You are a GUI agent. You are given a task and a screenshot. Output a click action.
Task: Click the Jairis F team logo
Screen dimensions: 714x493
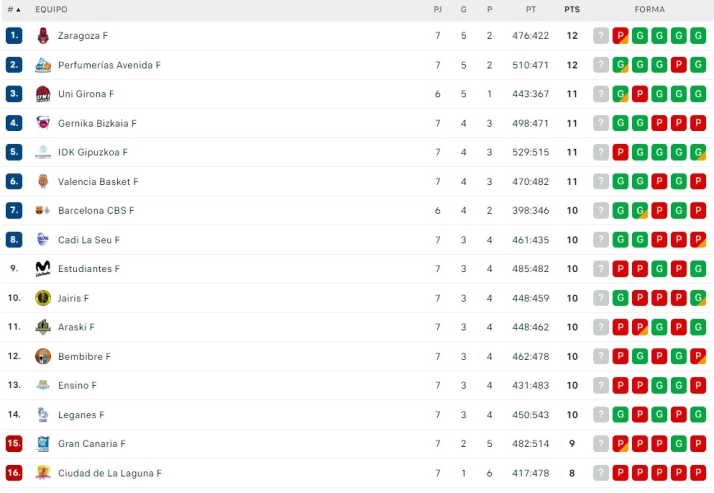[43, 298]
